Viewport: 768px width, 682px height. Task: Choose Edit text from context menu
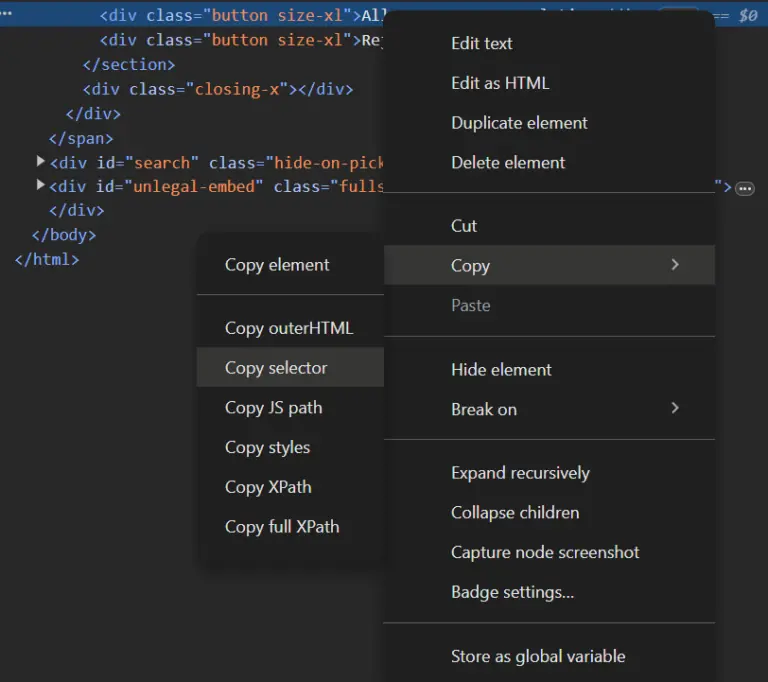coord(549,44)
